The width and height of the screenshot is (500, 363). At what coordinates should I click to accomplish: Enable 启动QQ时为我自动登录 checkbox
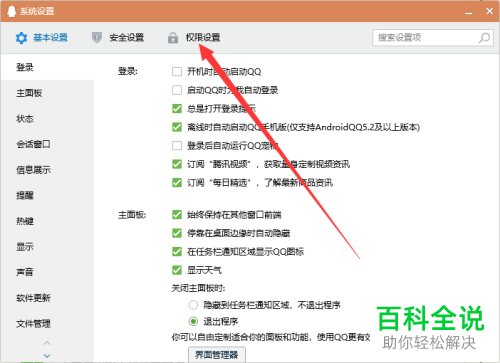(177, 90)
